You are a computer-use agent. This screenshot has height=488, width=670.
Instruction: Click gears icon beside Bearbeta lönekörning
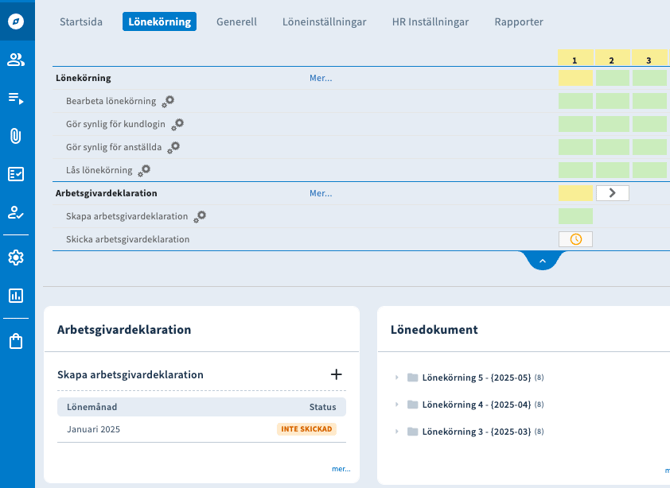(x=168, y=101)
